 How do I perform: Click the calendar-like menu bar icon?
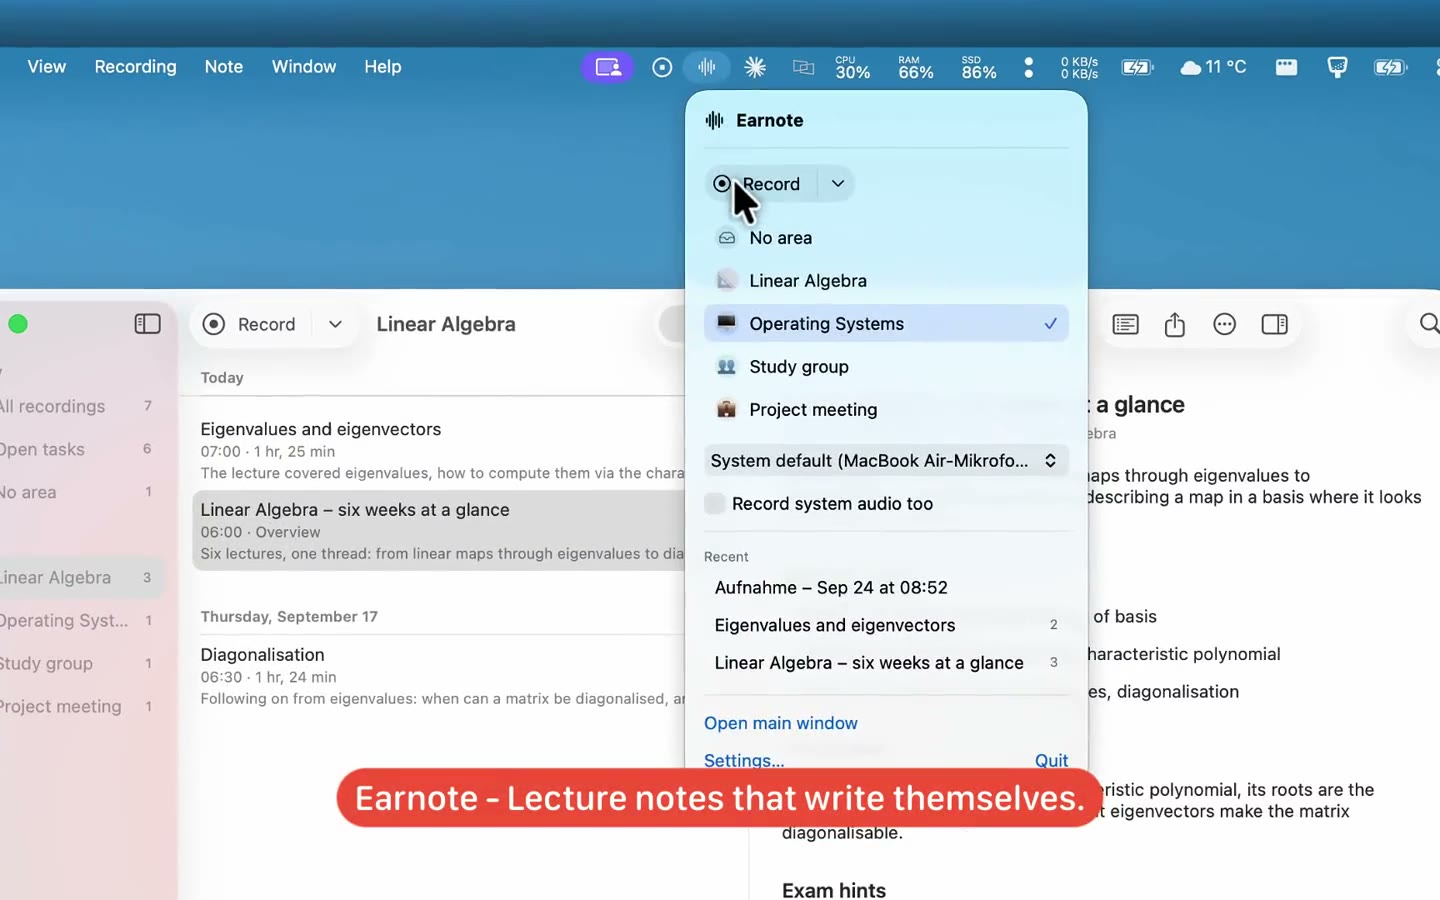point(1287,67)
